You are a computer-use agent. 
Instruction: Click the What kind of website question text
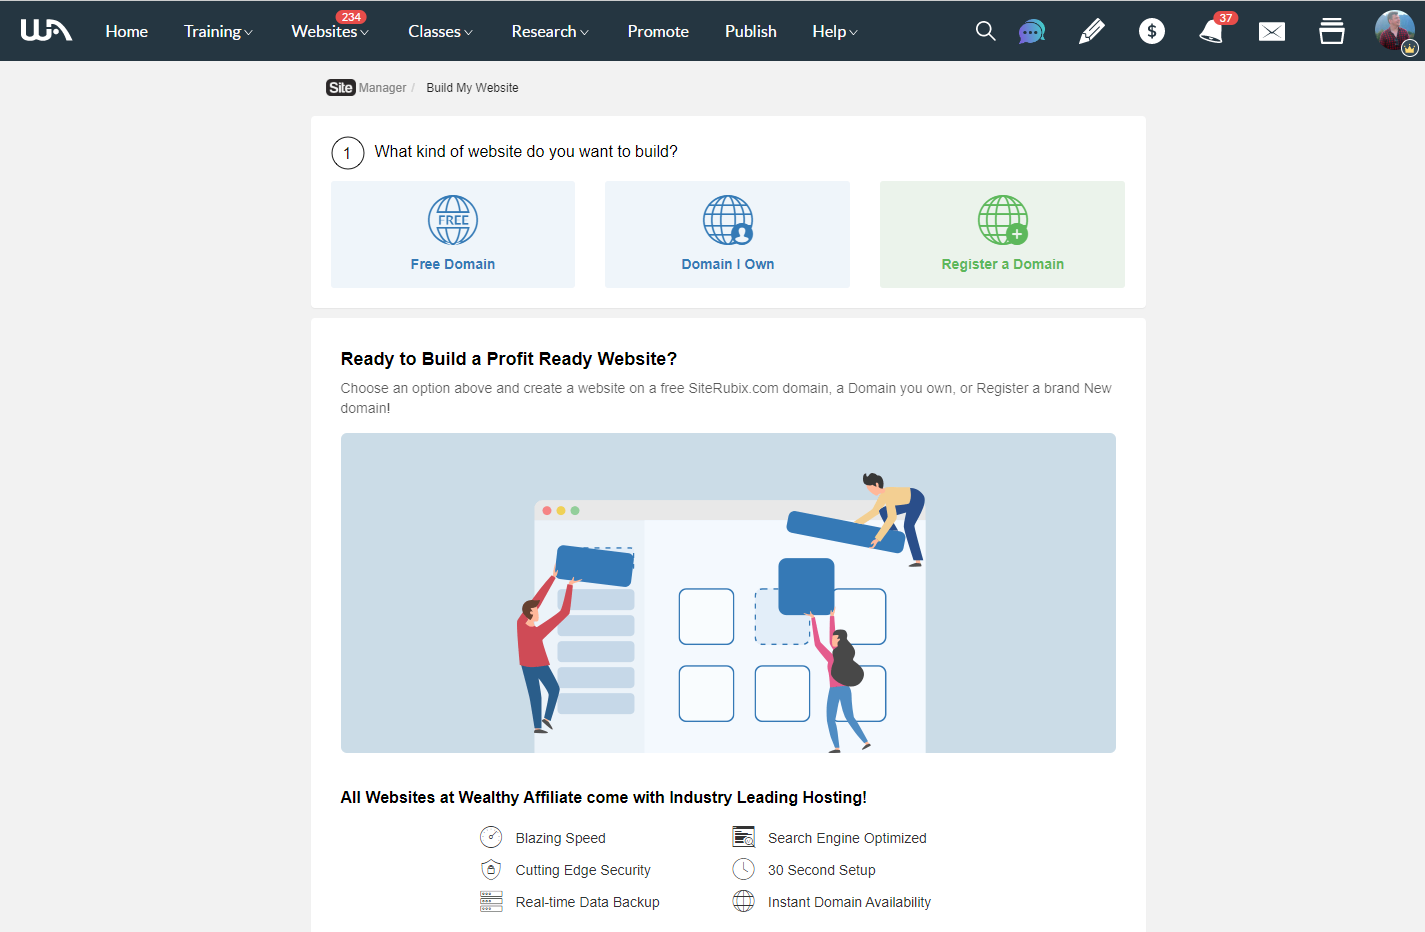tap(526, 152)
